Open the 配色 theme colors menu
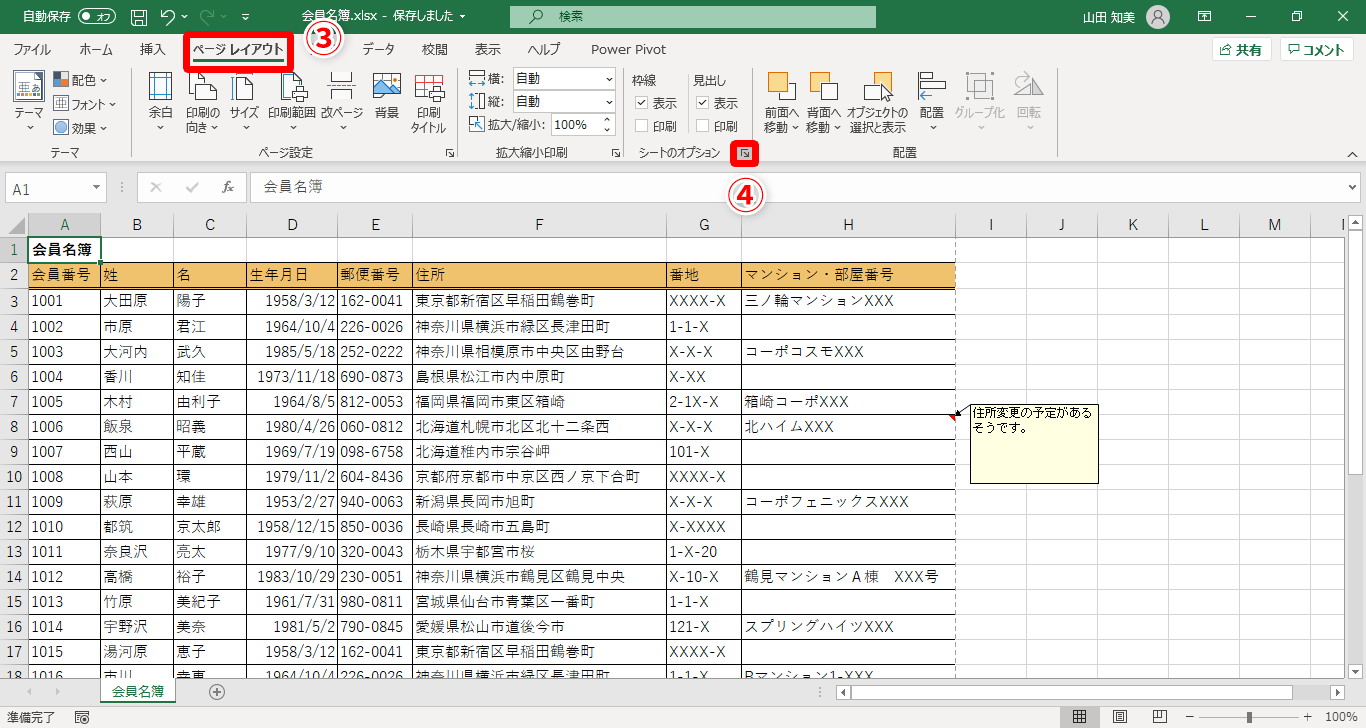 tap(80, 80)
